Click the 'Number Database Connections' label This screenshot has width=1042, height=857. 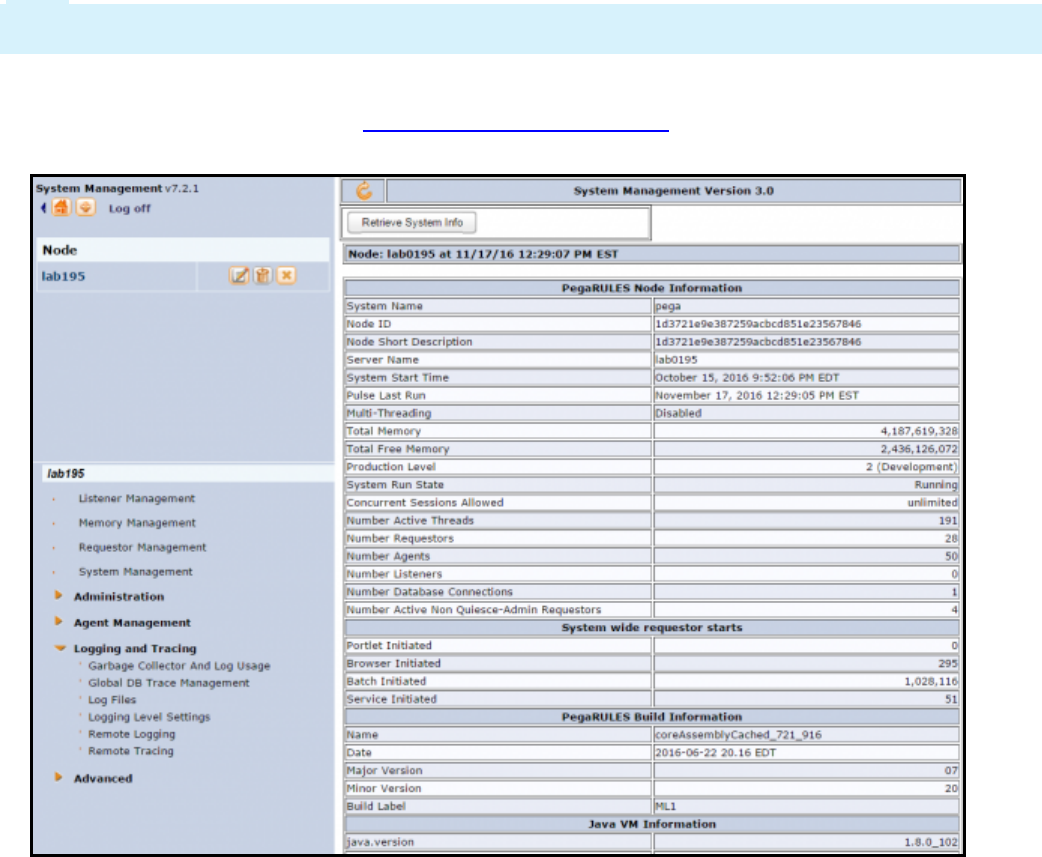click(x=429, y=592)
